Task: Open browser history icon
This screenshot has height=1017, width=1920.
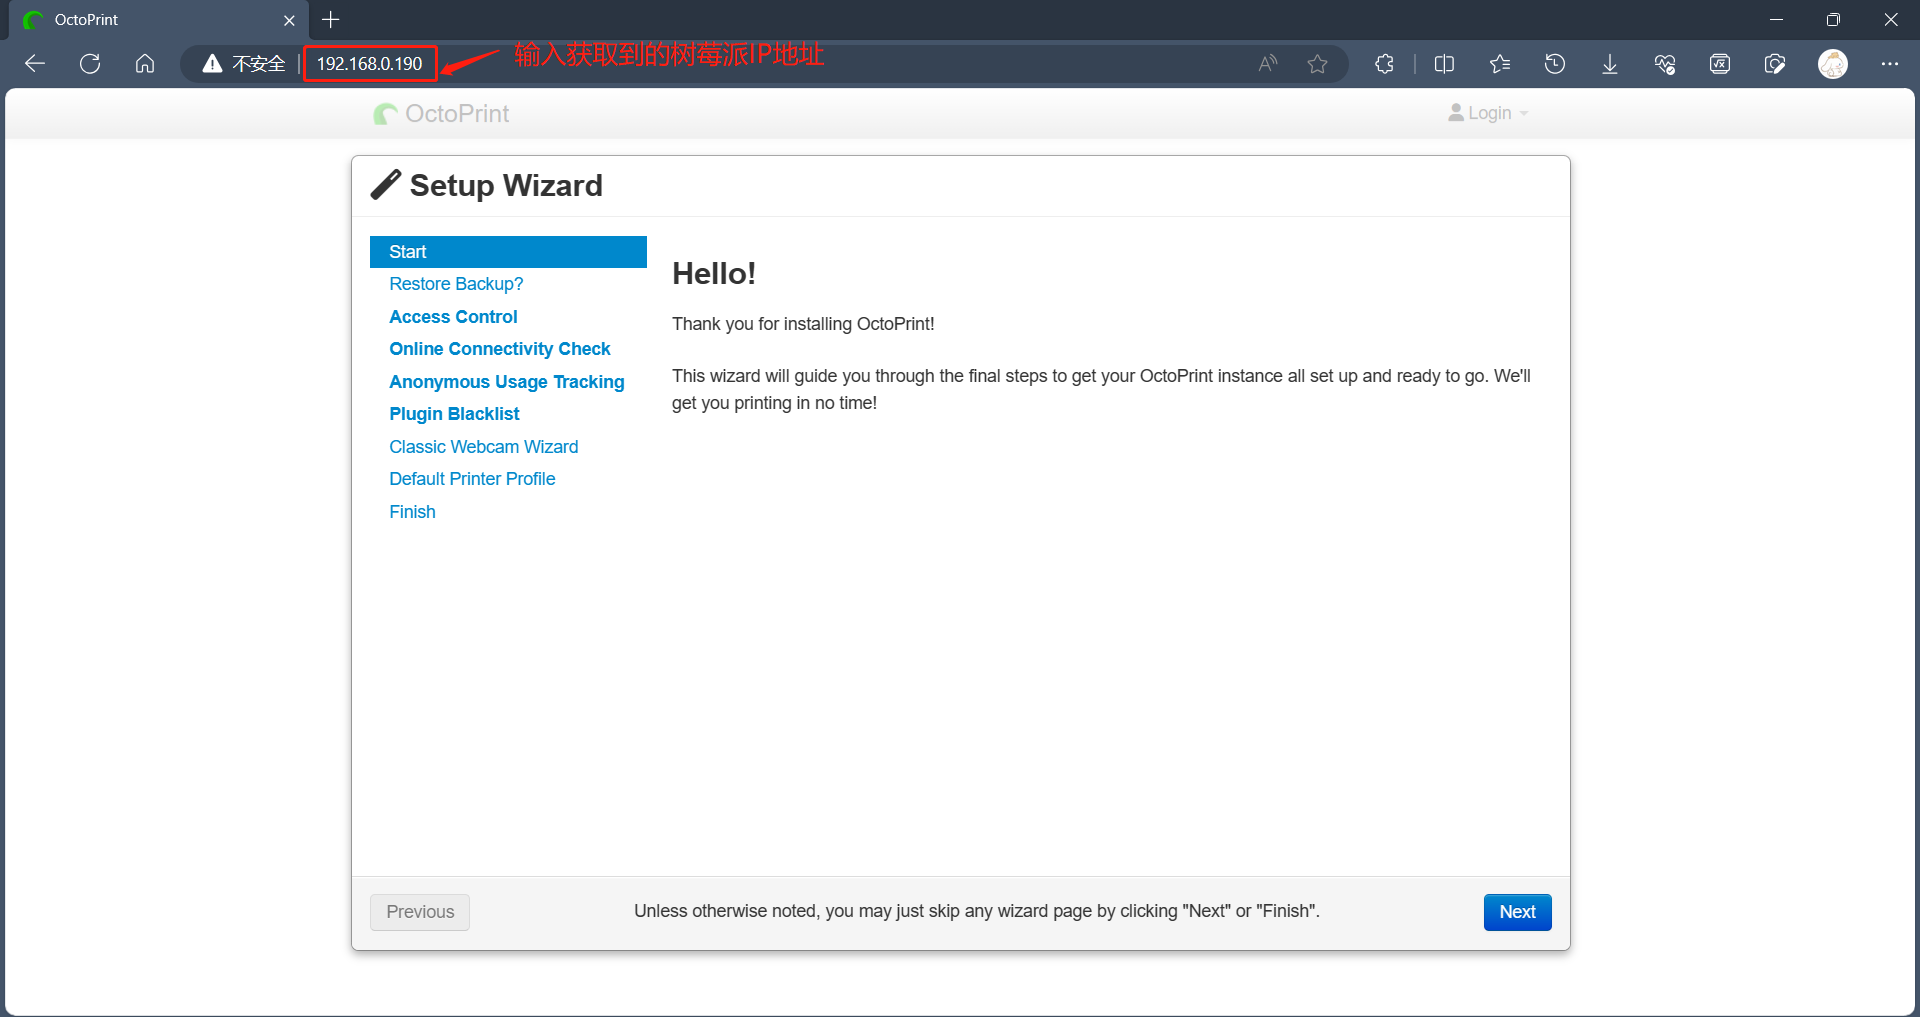Action: pyautogui.click(x=1554, y=64)
